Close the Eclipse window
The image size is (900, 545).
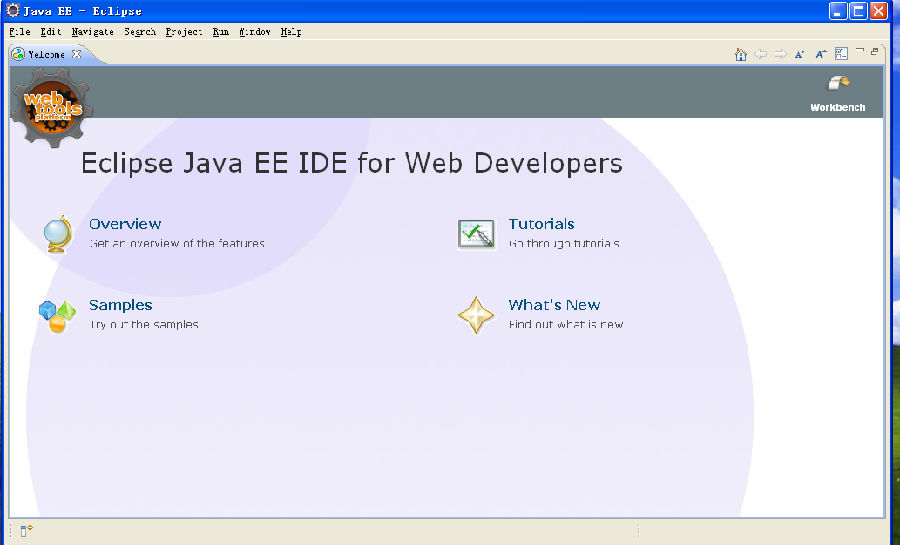[x=879, y=11]
